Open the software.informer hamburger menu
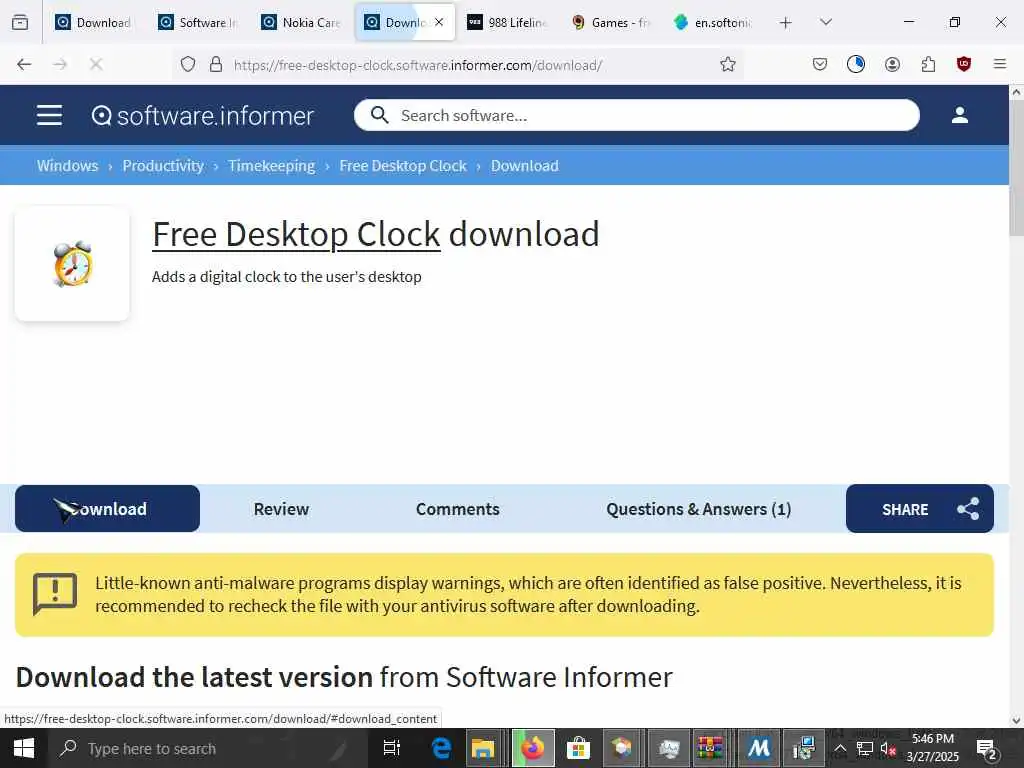 pyautogui.click(x=50, y=116)
